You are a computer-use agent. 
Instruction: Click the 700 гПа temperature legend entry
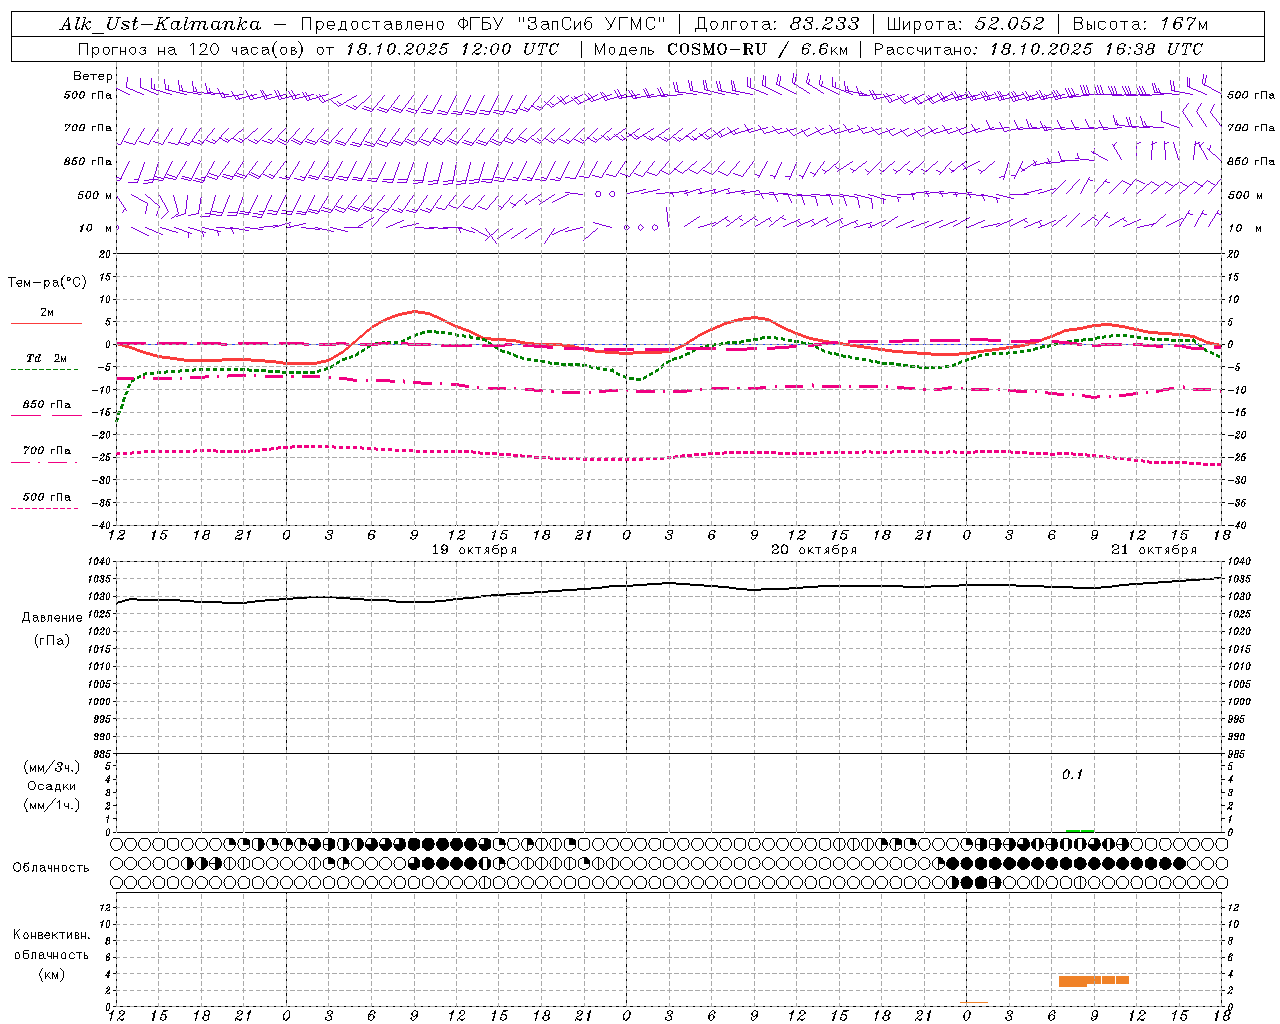tap(47, 450)
